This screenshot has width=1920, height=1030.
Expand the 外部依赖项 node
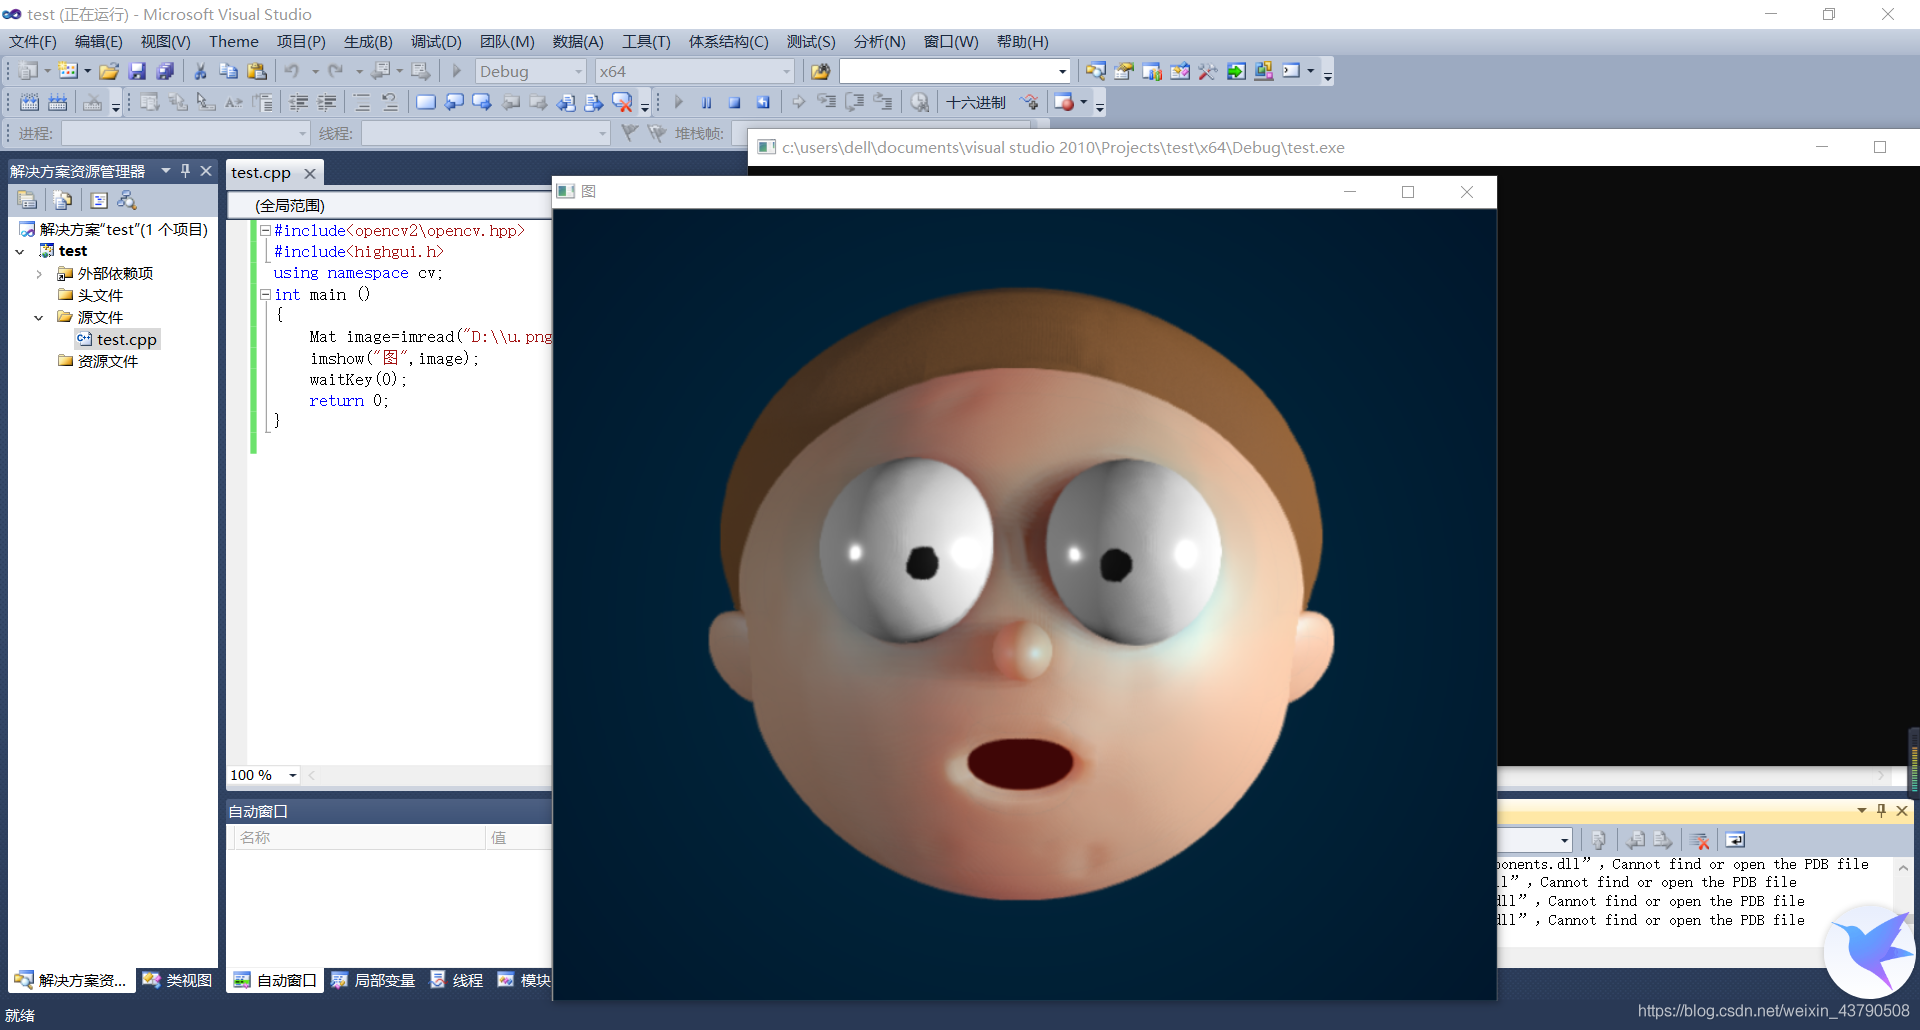point(39,274)
